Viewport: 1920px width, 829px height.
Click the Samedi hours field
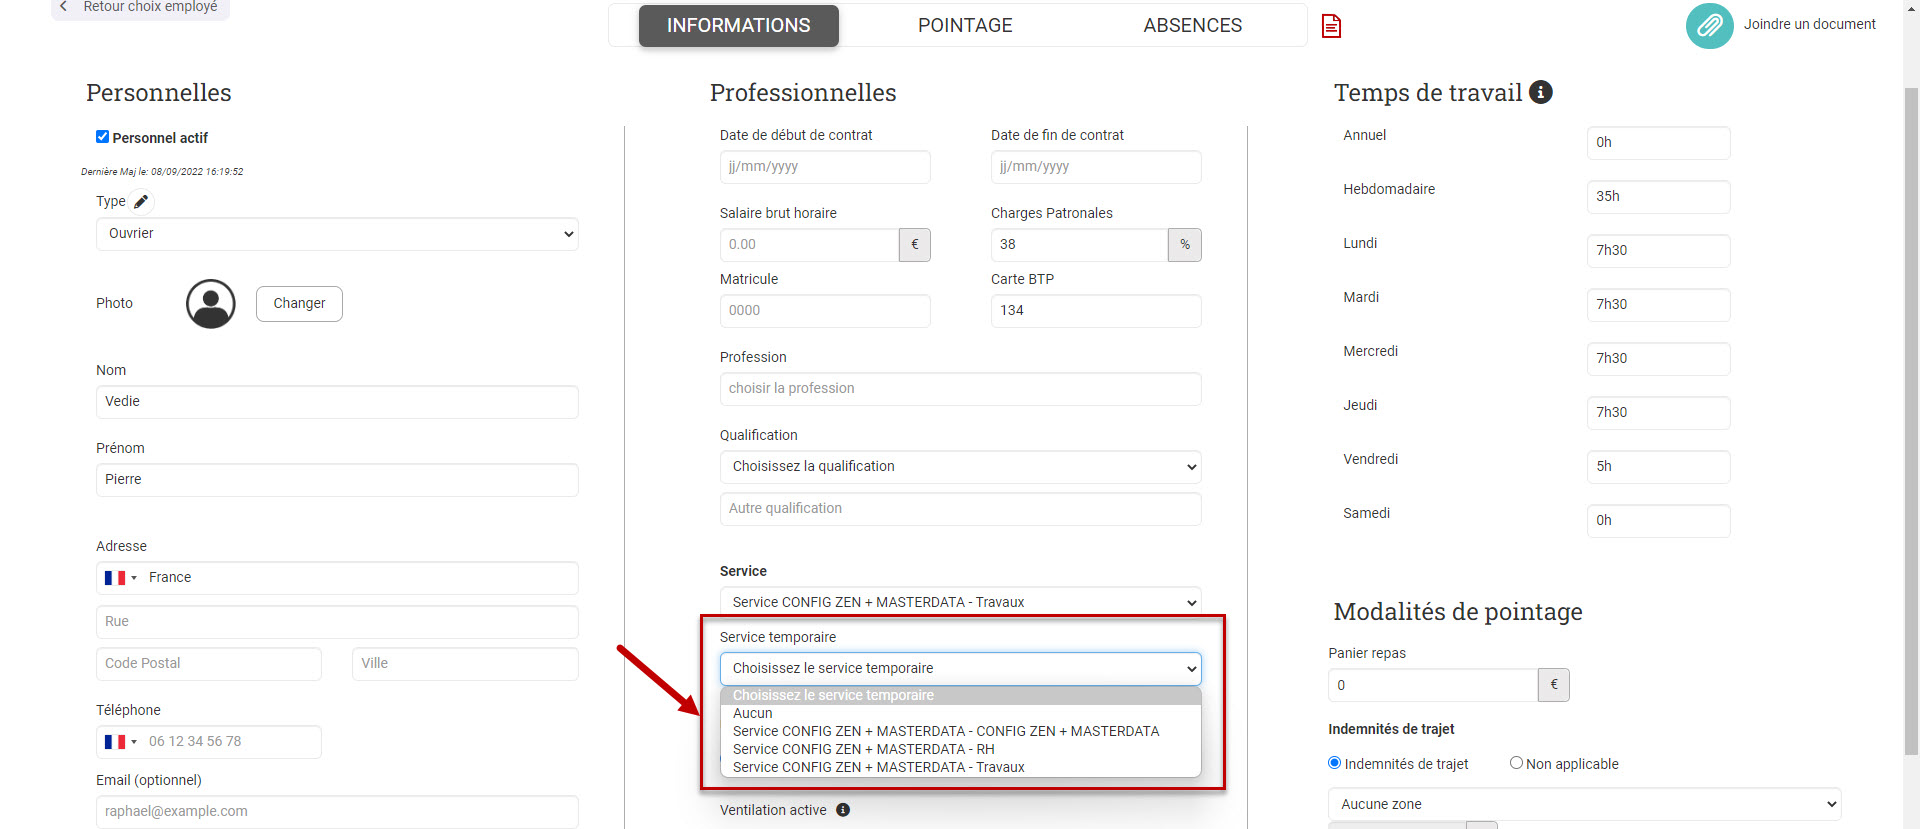(x=1658, y=521)
